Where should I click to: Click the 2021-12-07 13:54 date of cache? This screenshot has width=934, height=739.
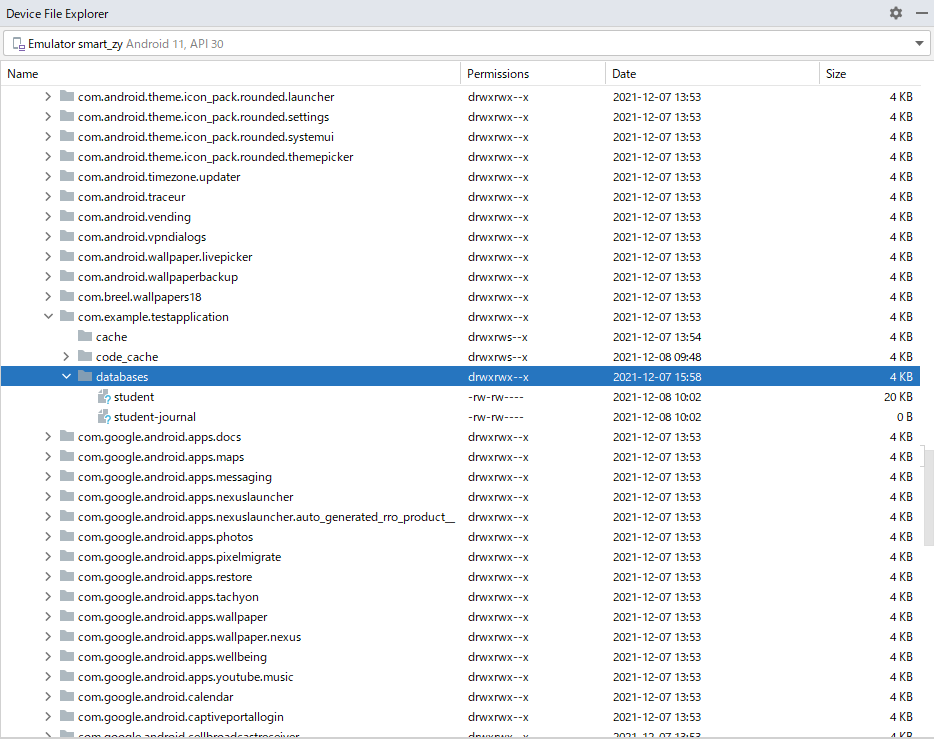(657, 337)
